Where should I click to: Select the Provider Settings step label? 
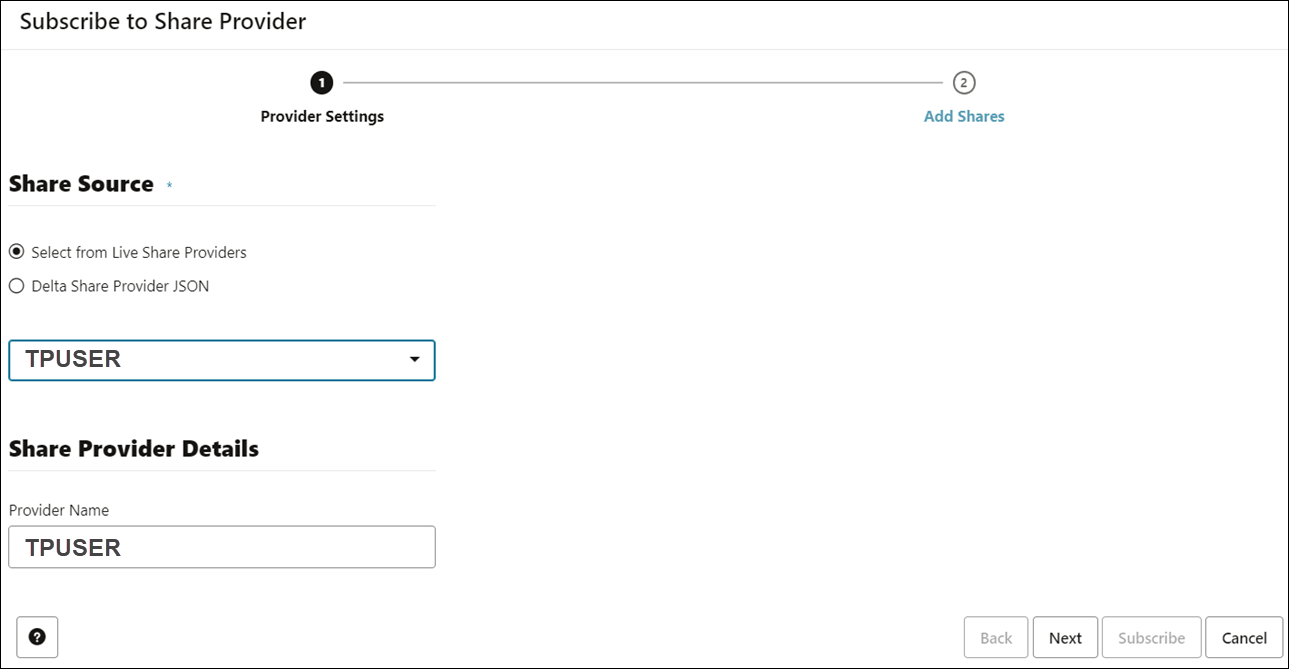[322, 116]
